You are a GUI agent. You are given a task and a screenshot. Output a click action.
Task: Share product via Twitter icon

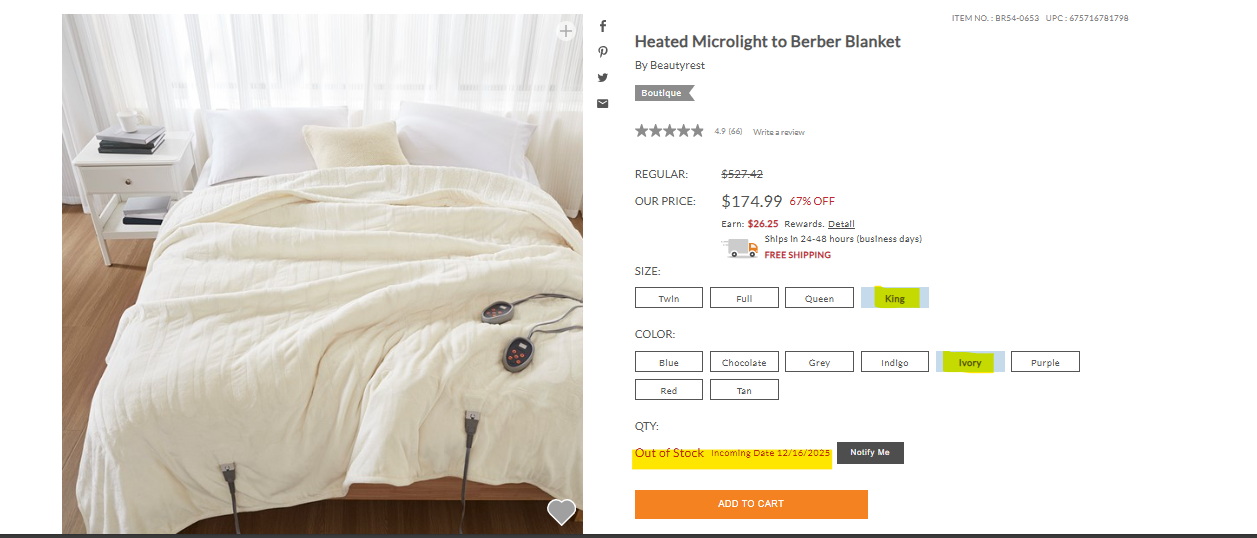click(603, 77)
